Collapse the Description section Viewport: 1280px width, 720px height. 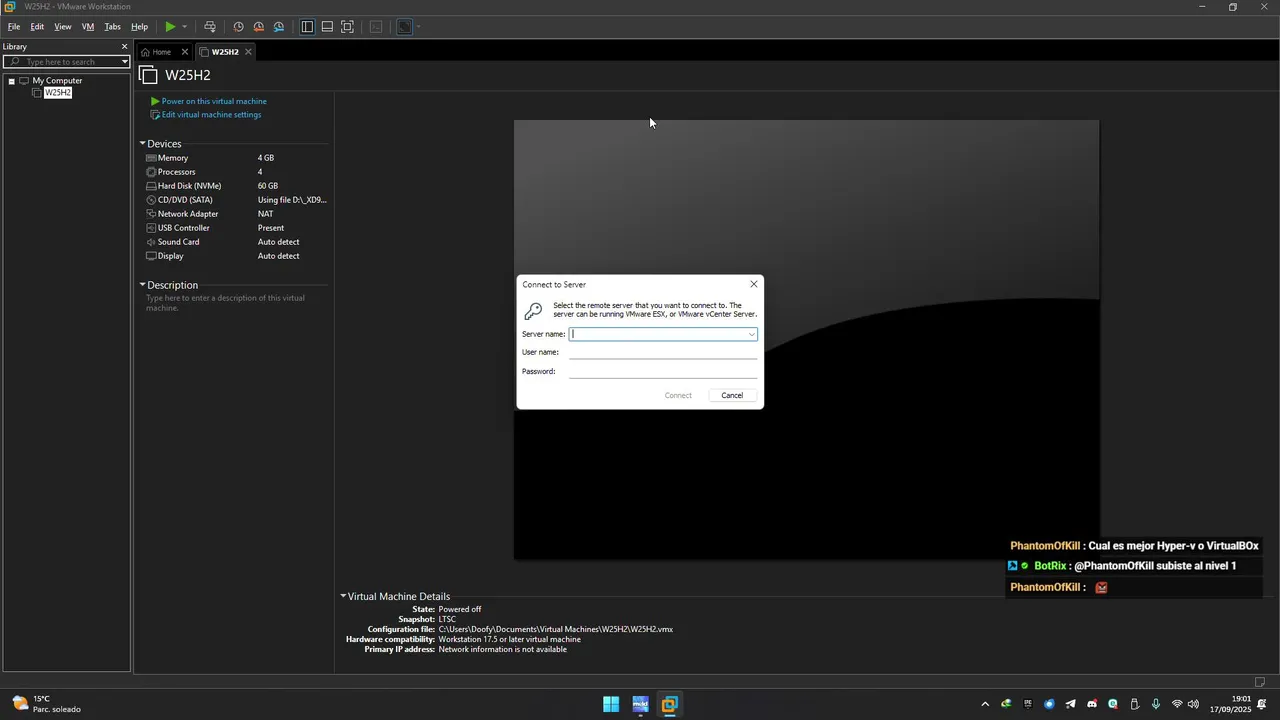click(x=143, y=285)
